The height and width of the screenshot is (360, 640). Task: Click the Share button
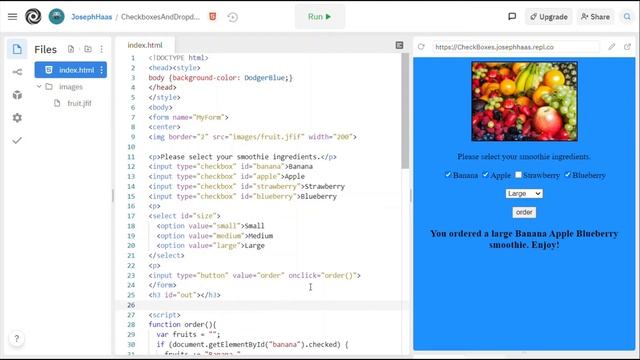596,17
